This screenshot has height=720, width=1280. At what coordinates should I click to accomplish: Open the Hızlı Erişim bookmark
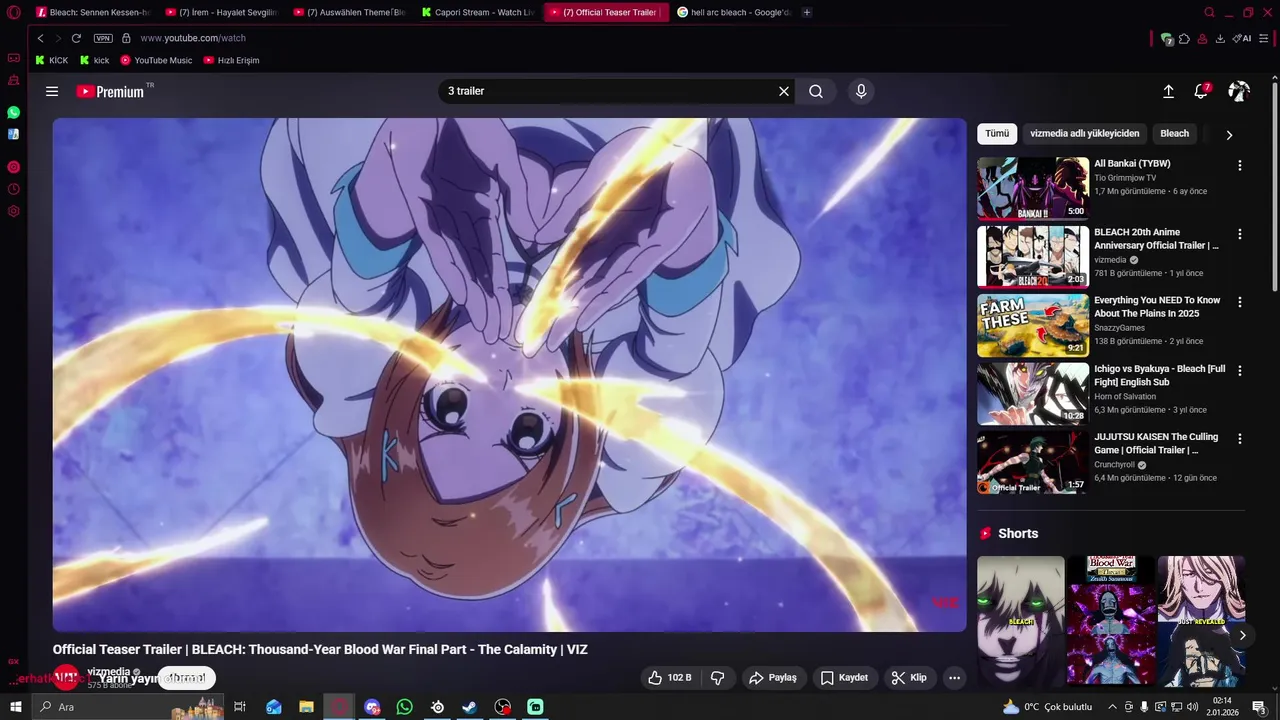point(231,60)
